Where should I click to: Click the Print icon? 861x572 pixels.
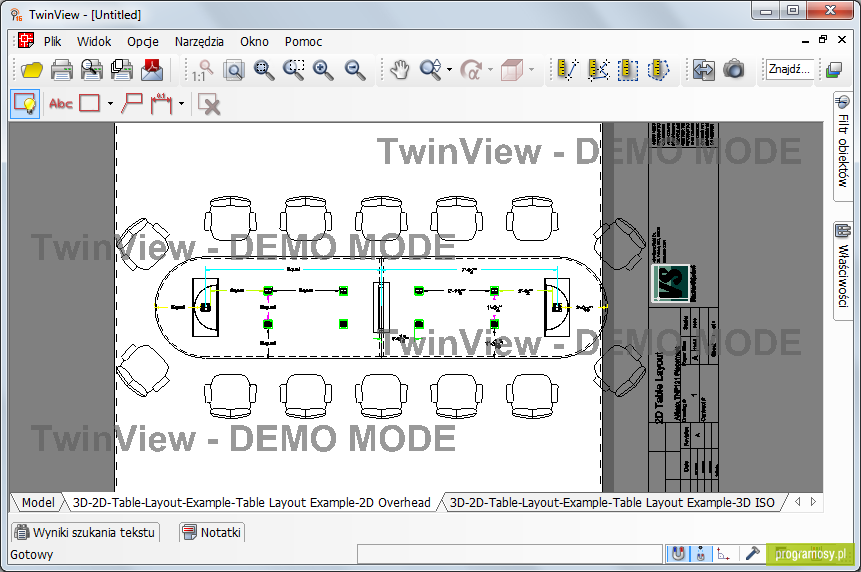62,70
